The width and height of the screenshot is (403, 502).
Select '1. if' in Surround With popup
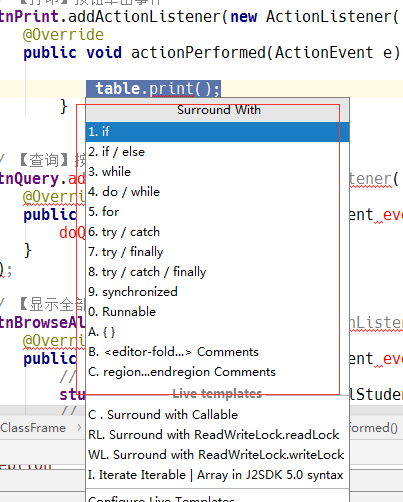point(217,132)
